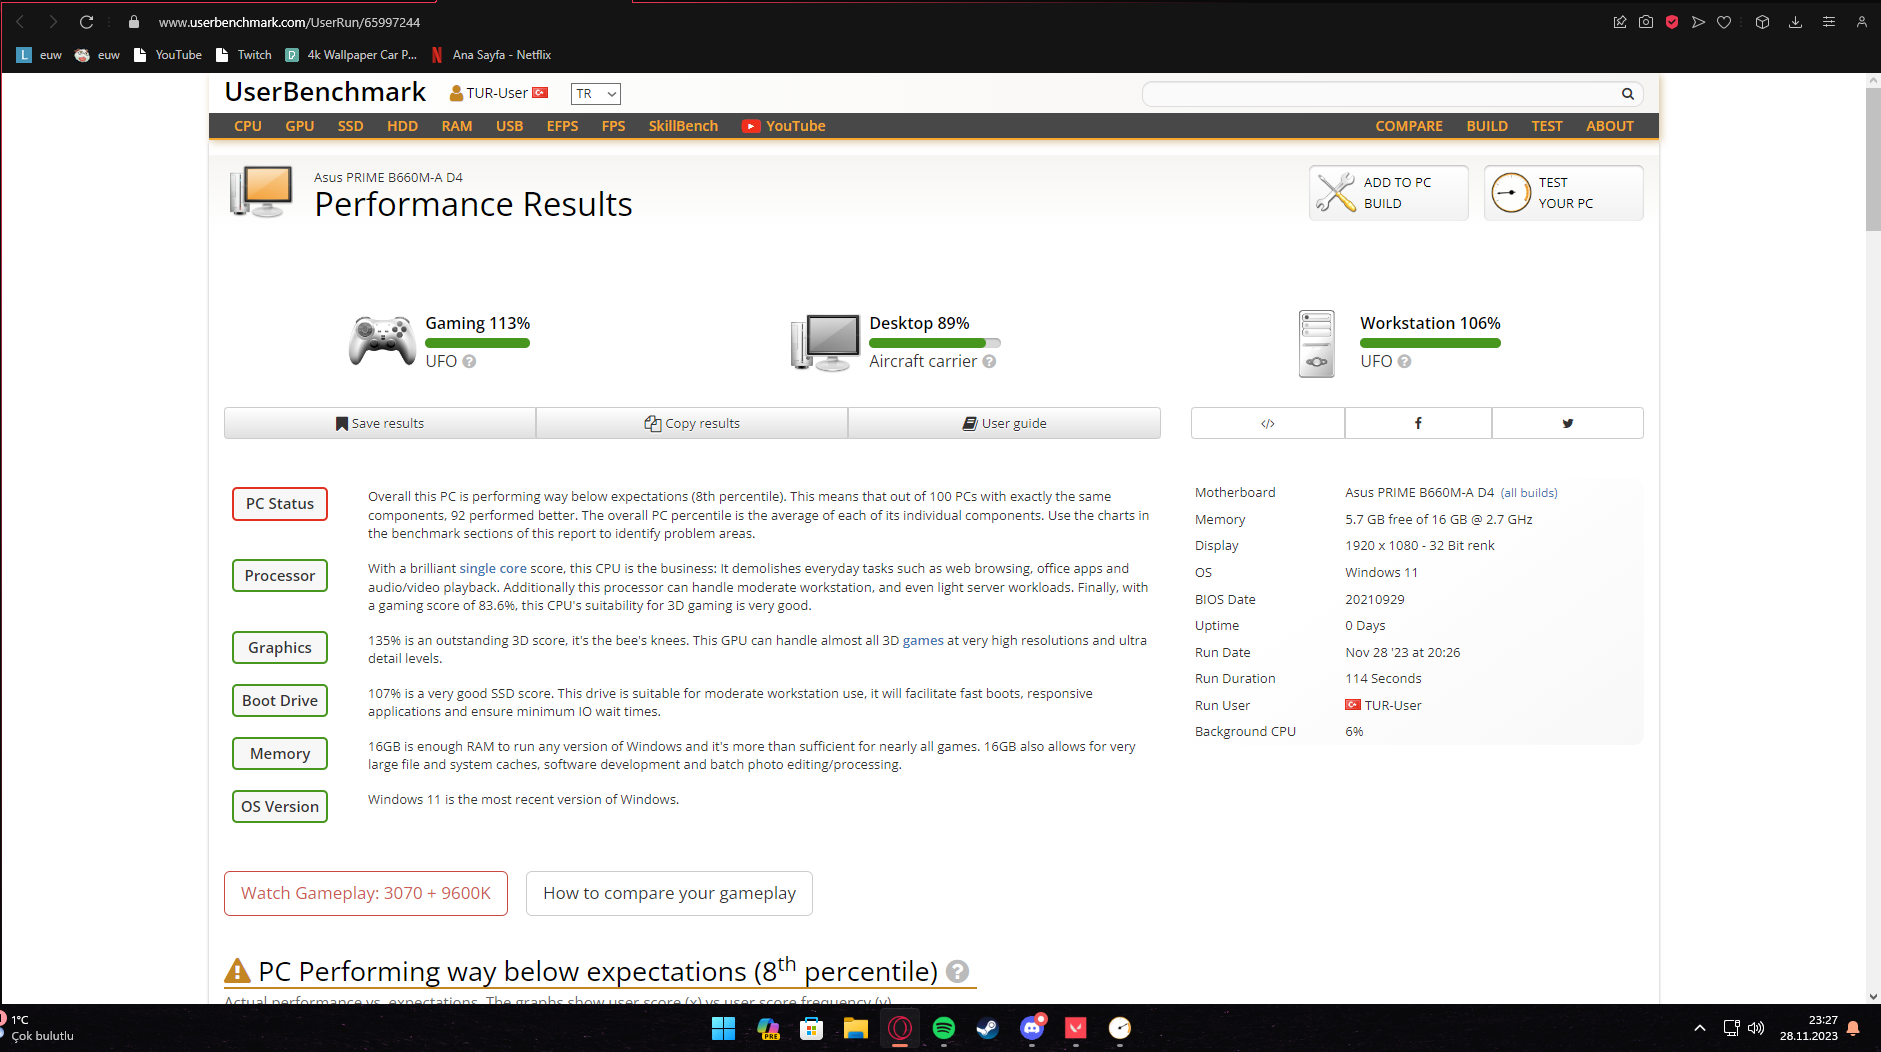Screen dimensions: 1881x1052
Task: Open Steam from the taskbar
Action: (x=987, y=1028)
